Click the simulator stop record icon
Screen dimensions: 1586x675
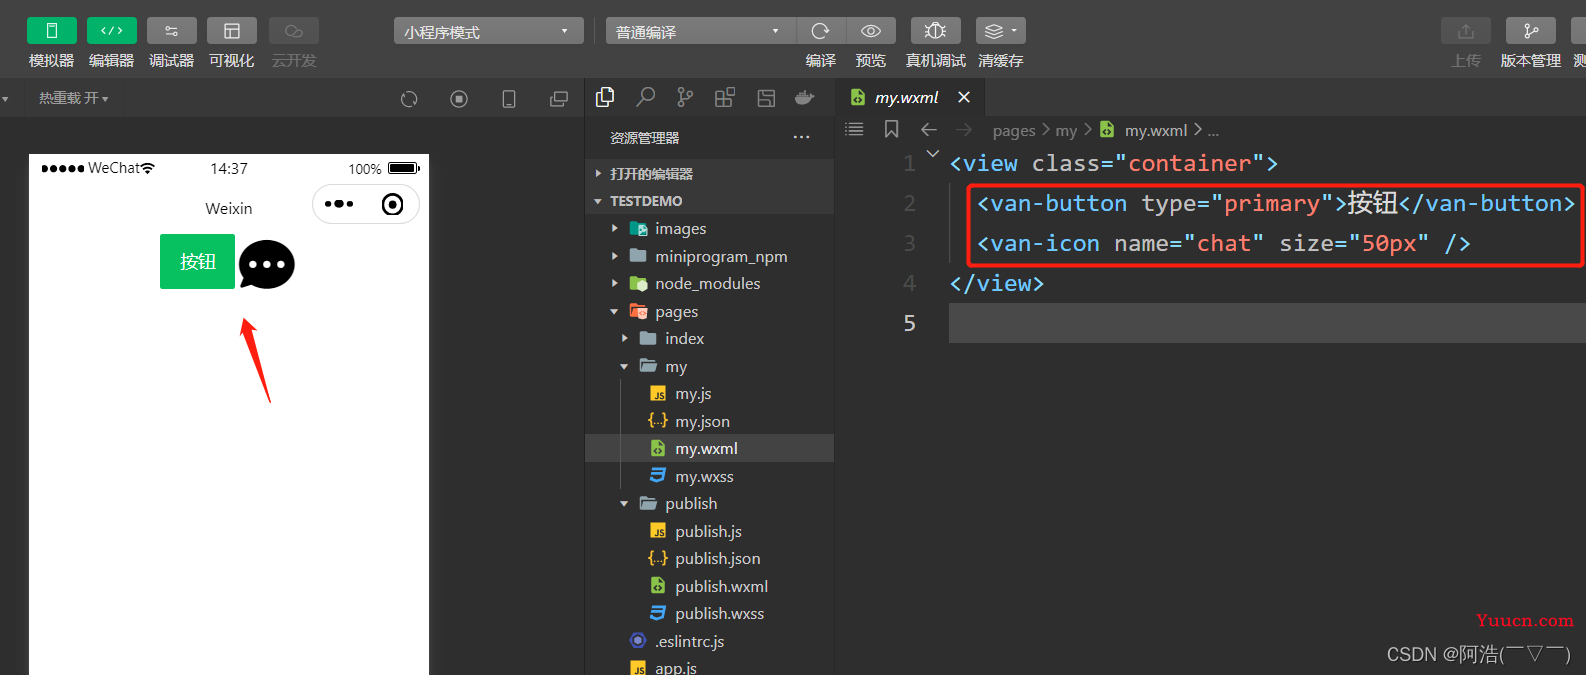[459, 99]
